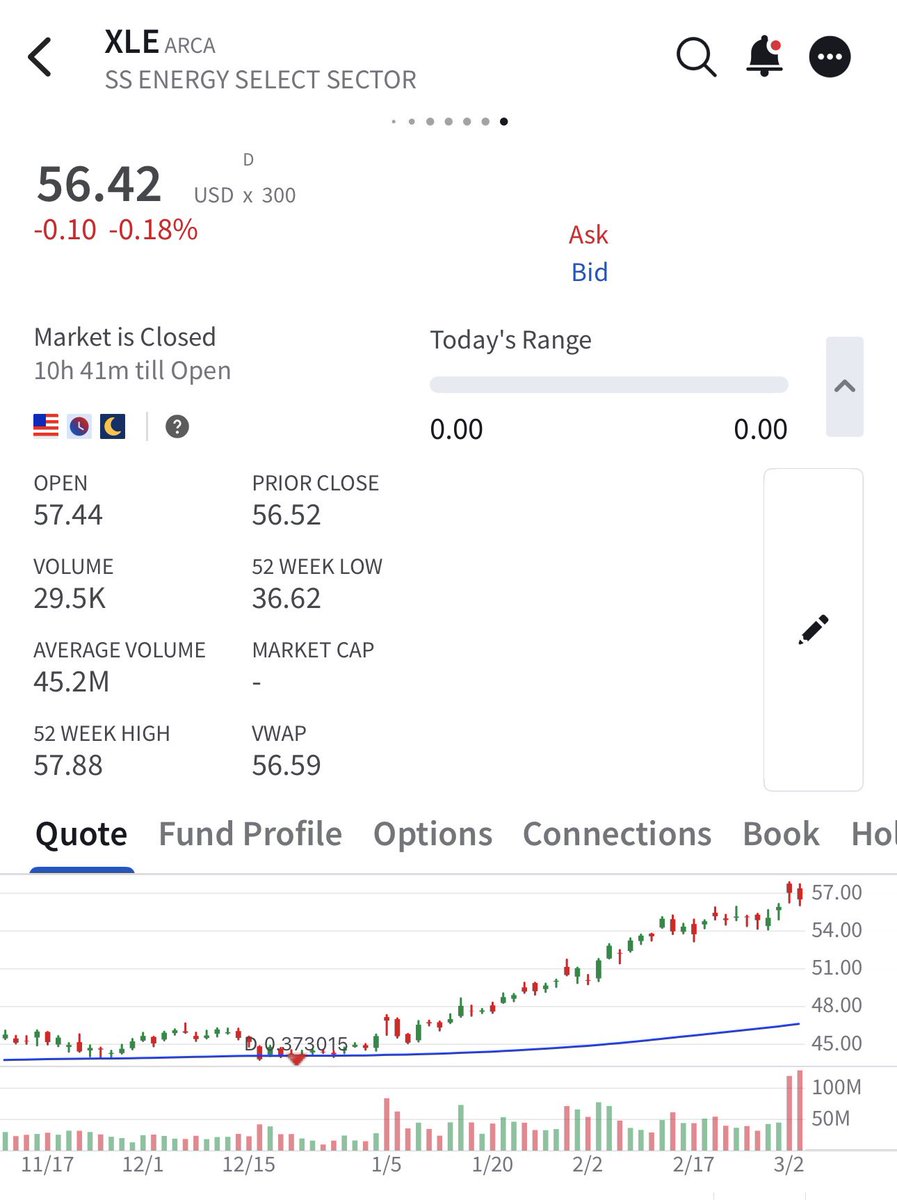Screen dimensions: 897x1200
Task: Open the question mark help icon
Action: point(177,427)
